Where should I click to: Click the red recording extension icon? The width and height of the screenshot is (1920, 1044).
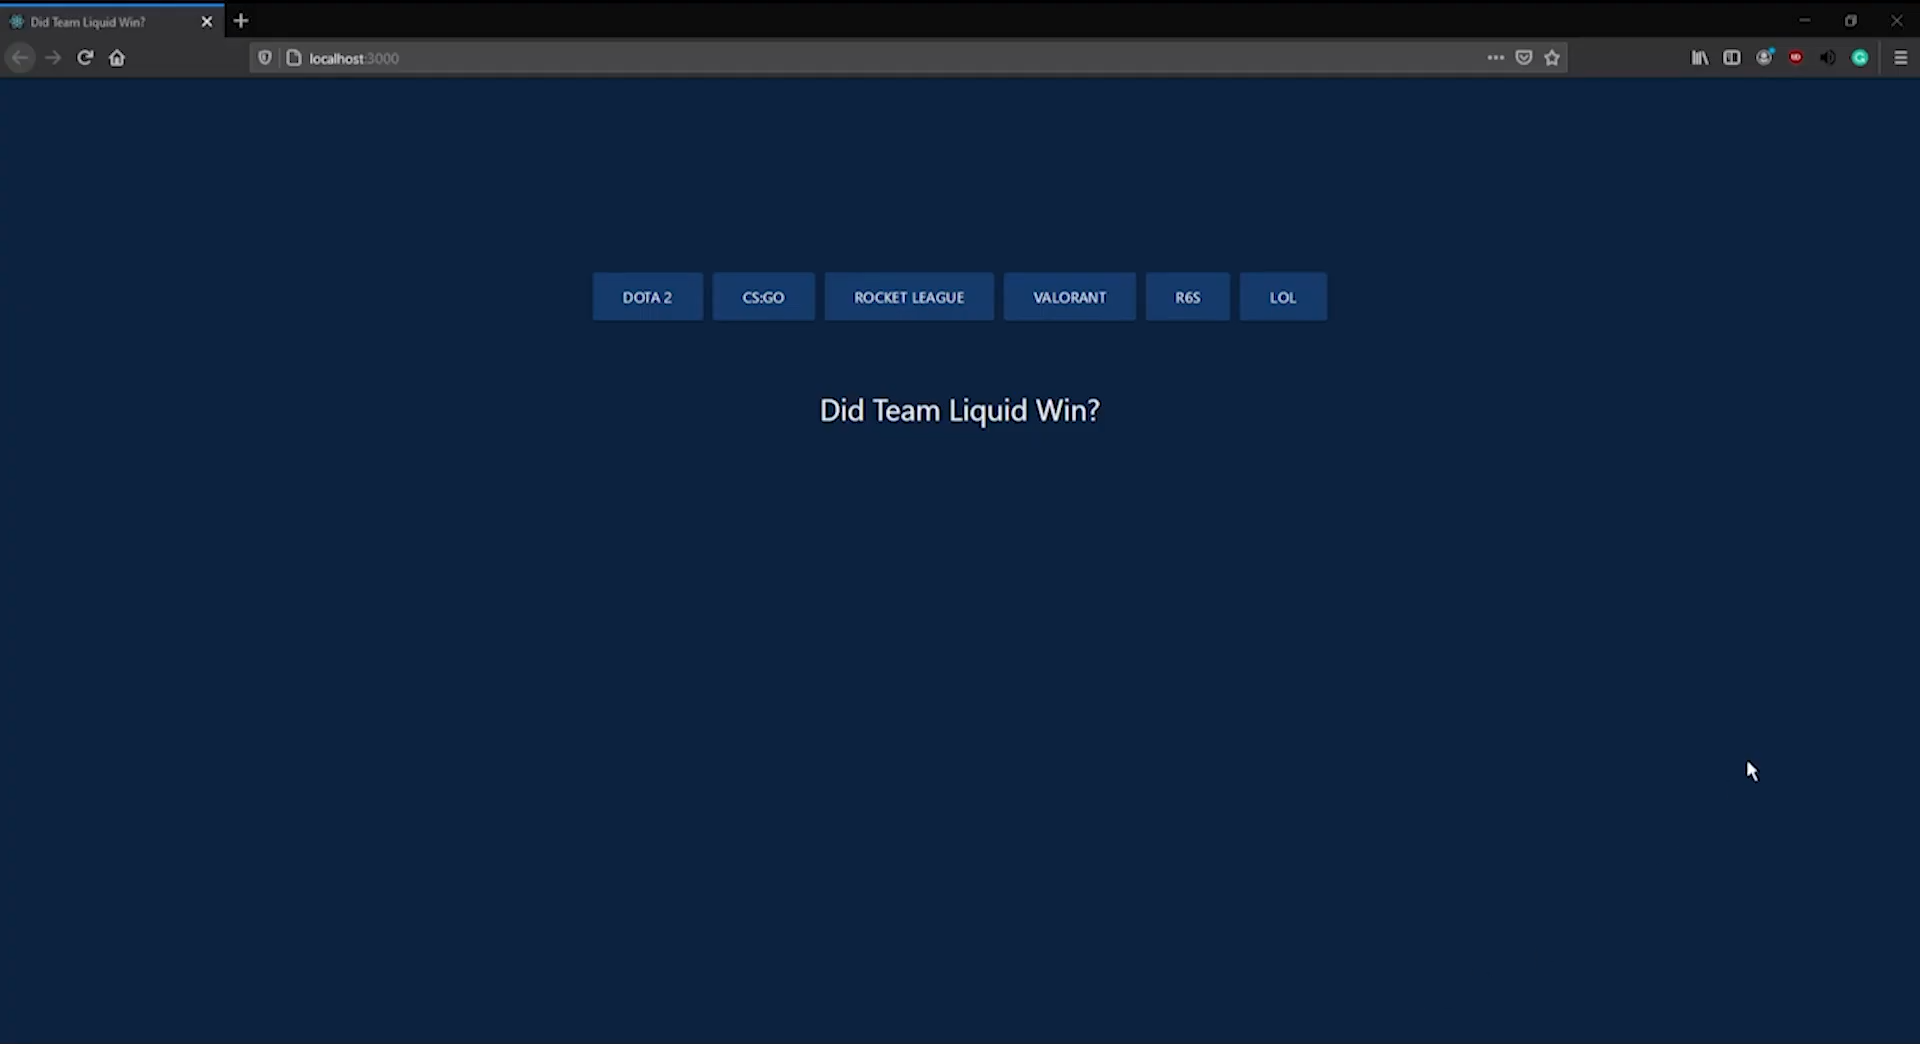pyautogui.click(x=1796, y=58)
